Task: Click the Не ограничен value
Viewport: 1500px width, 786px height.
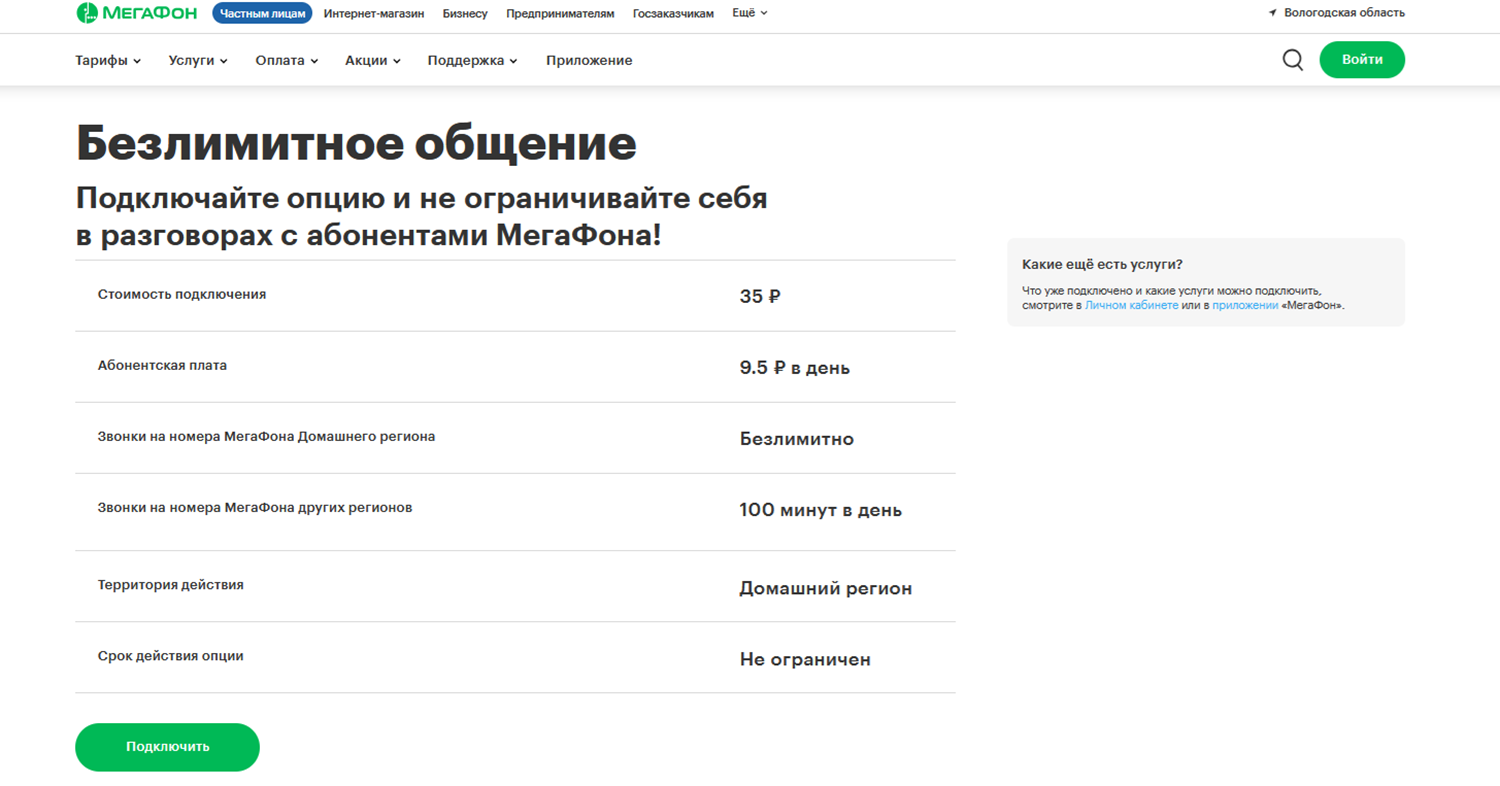Action: (806, 660)
